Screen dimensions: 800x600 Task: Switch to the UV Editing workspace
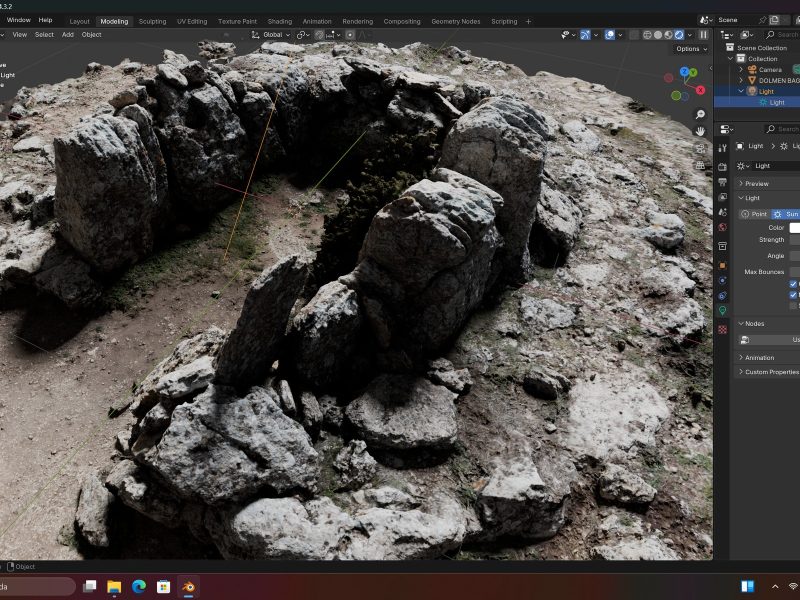[192, 21]
